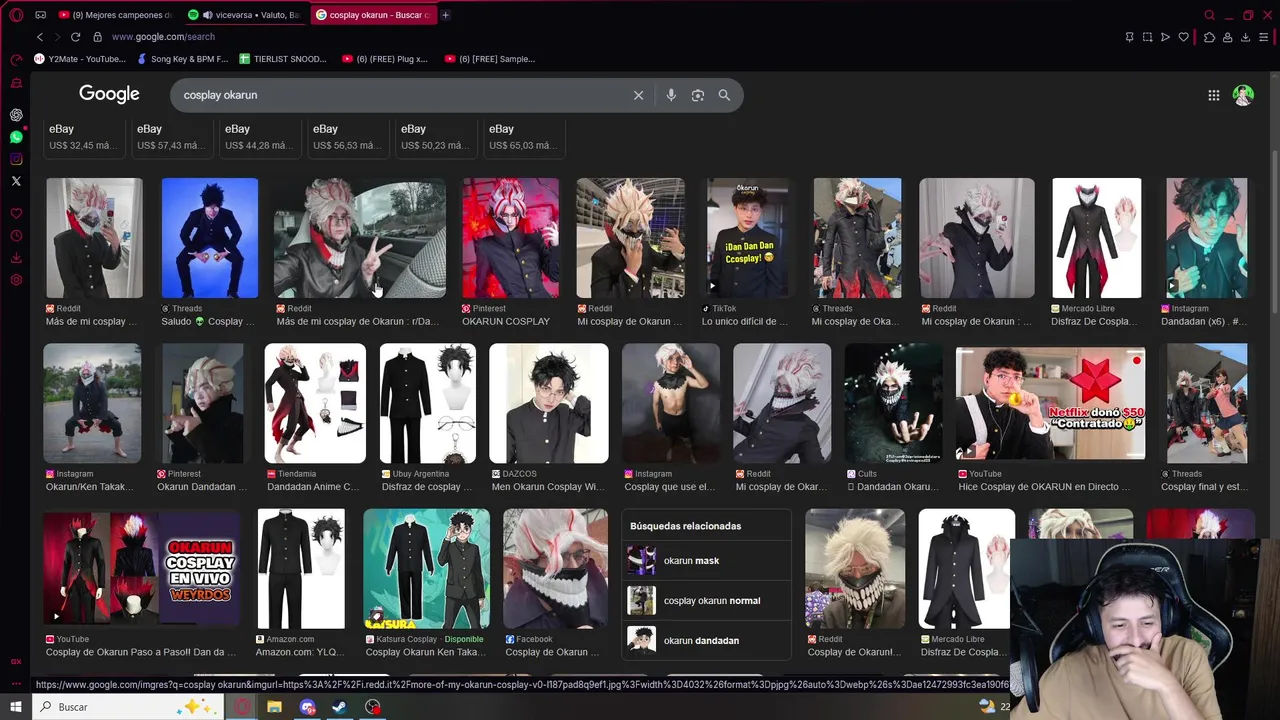This screenshot has height=720, width=1280.
Task: Click the pinboards pin icon in the toolbar
Action: tap(1129, 37)
